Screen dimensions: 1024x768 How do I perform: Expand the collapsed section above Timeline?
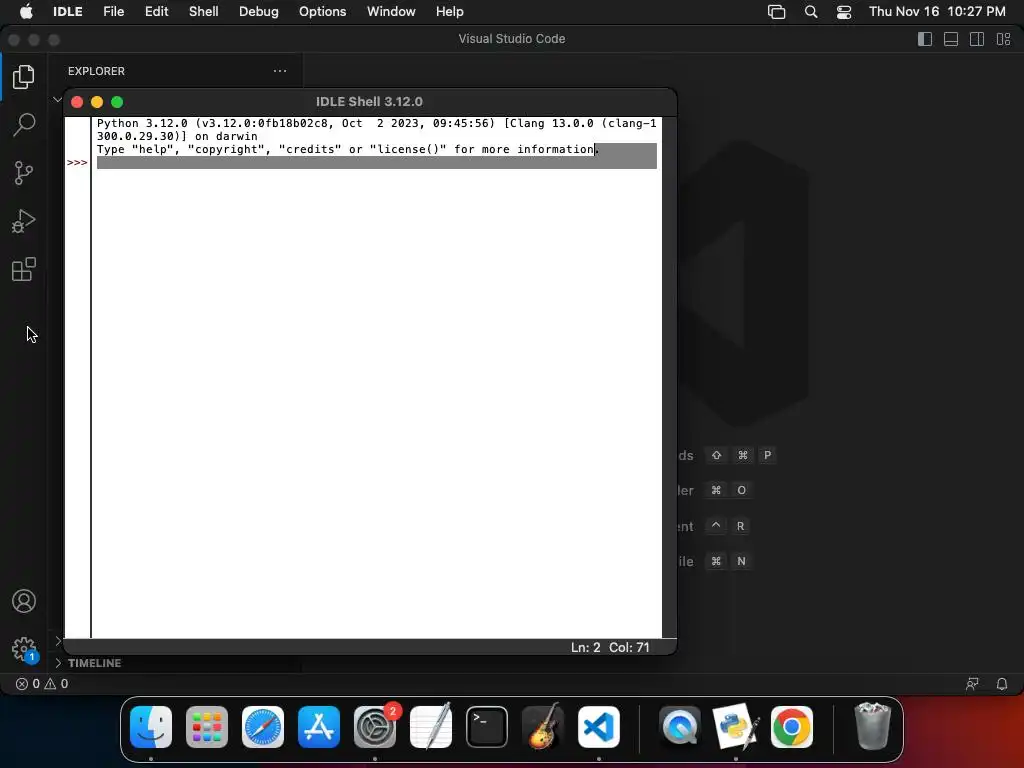(x=57, y=641)
